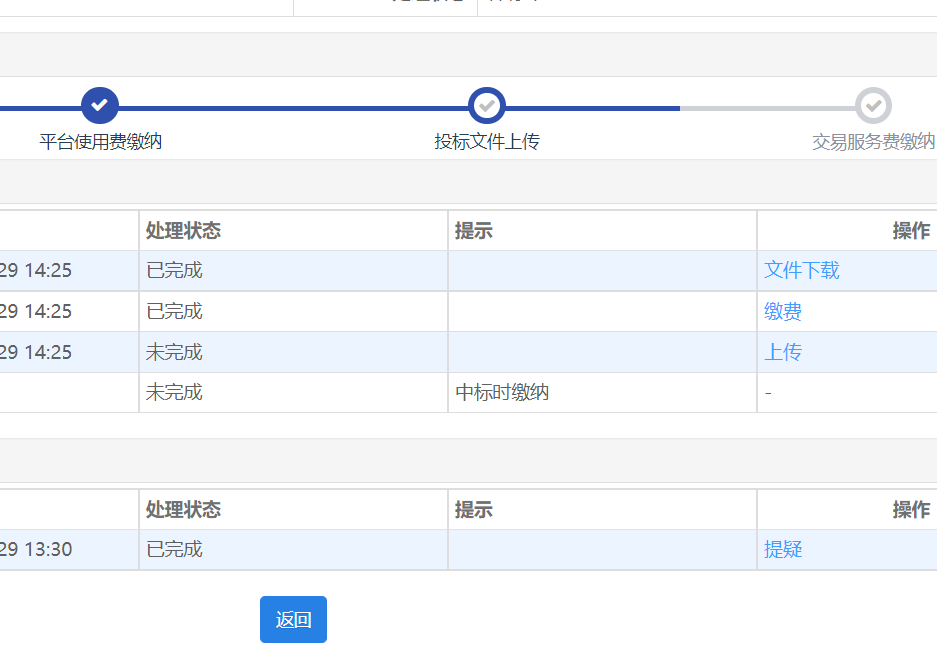This screenshot has width=937, height=651.
Task: Click the 中标时缴纳 hint cell
Action: (502, 393)
